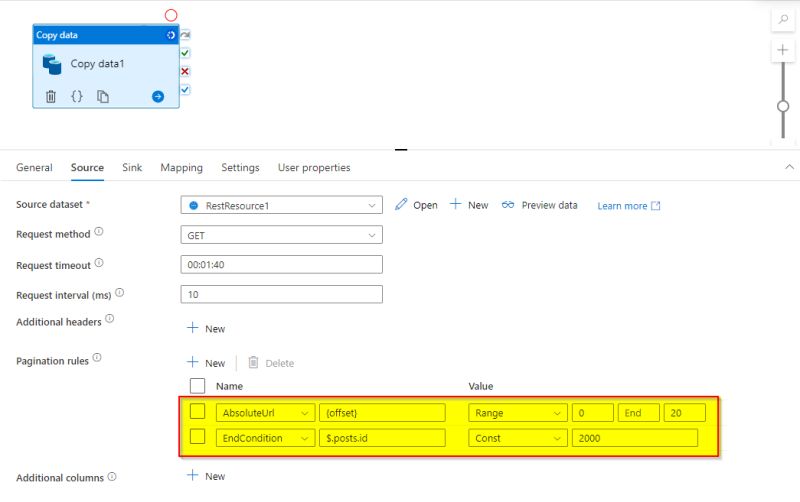
Task: View activity JSON code braces icon
Action: 77,96
